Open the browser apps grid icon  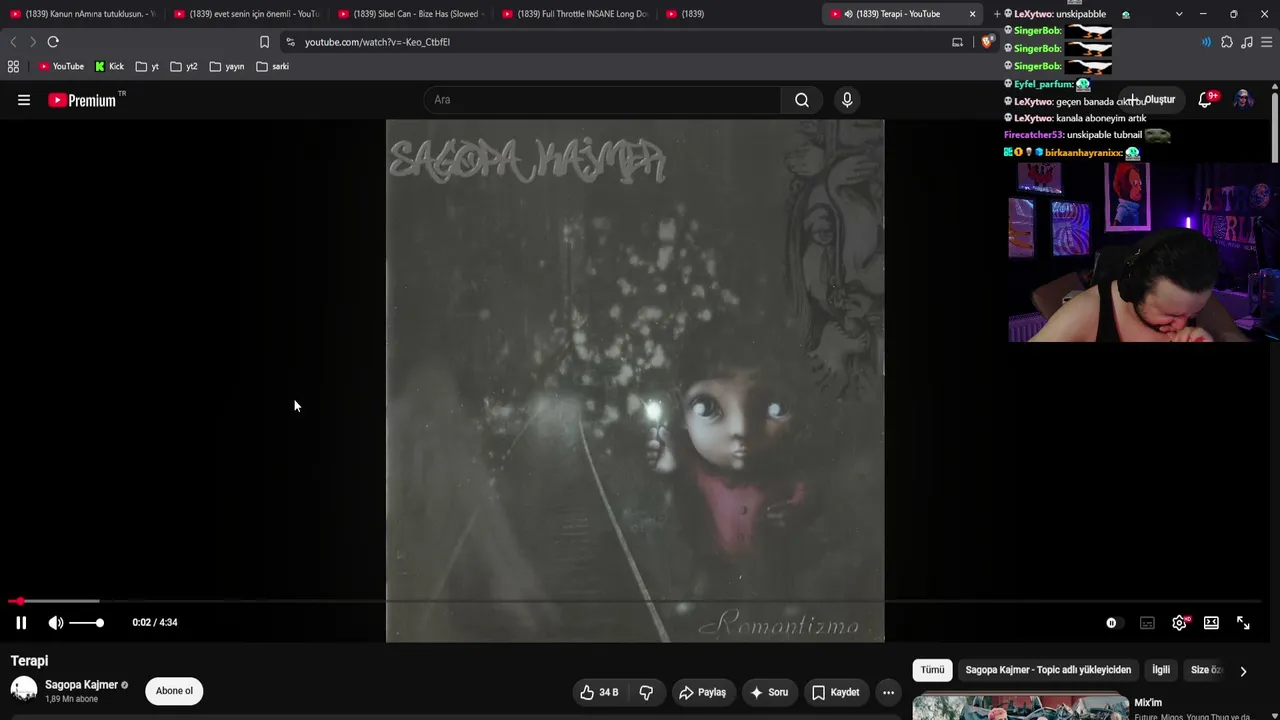point(13,67)
